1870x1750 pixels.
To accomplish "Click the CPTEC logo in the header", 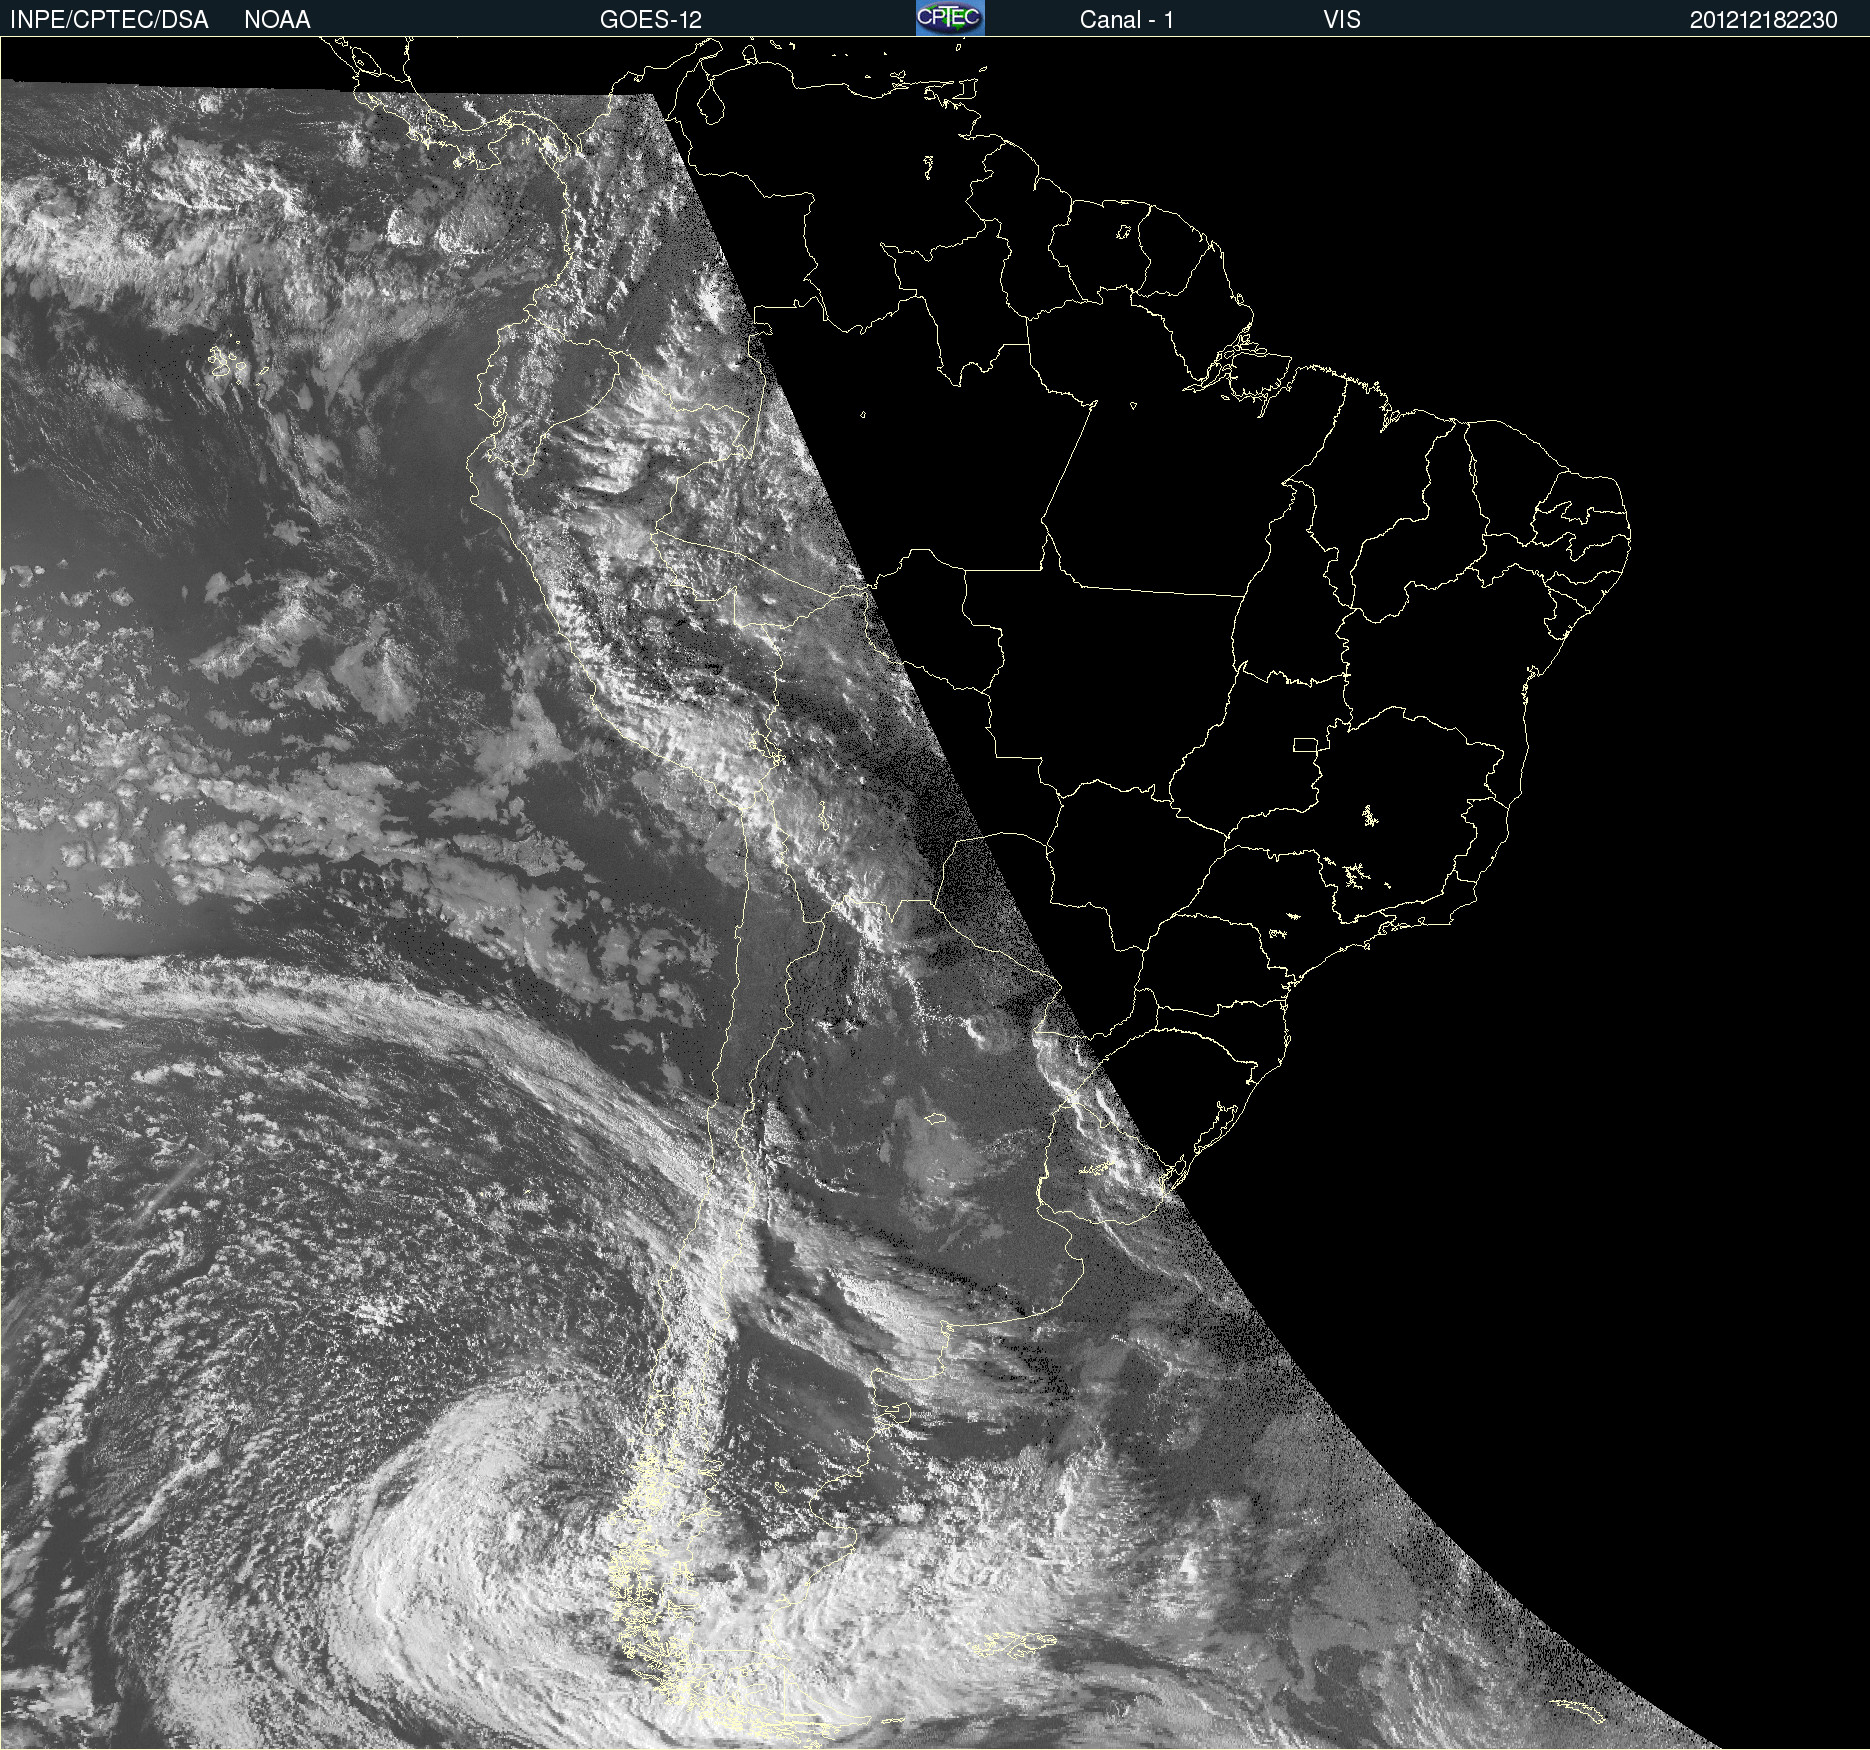I will (x=950, y=18).
